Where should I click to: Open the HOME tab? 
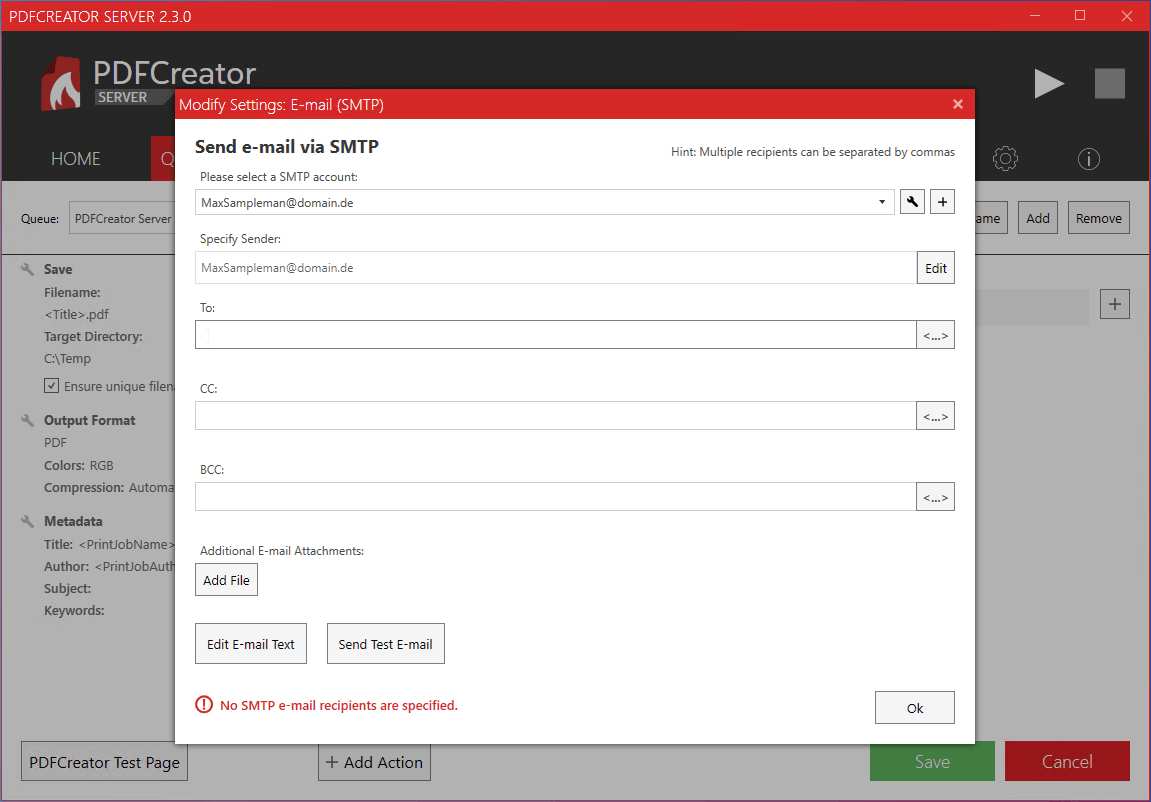point(76,158)
